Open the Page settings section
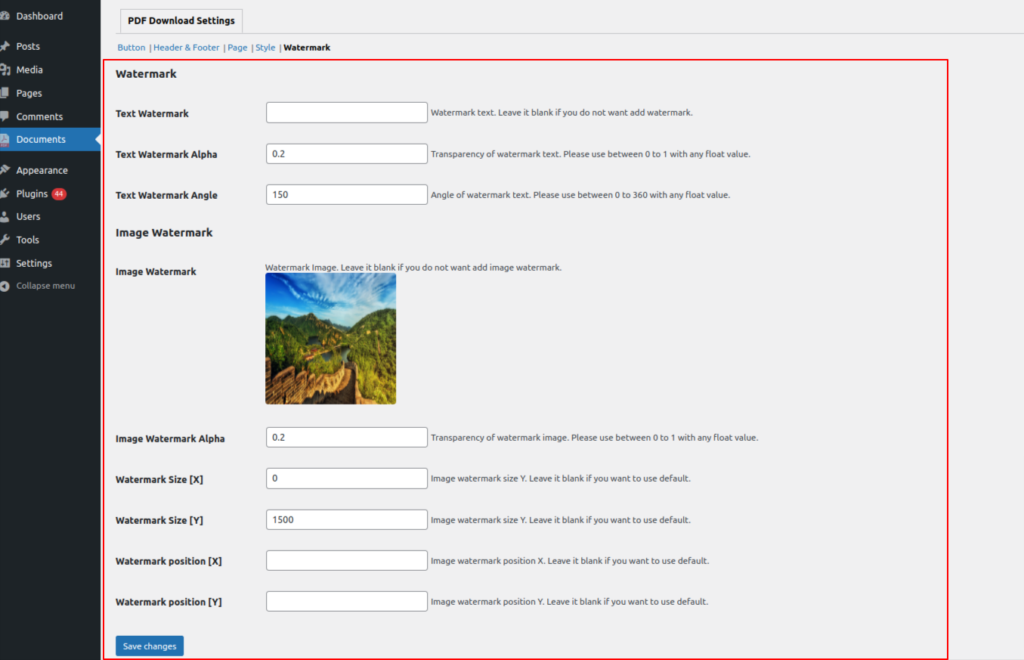The image size is (1024, 660). point(237,47)
